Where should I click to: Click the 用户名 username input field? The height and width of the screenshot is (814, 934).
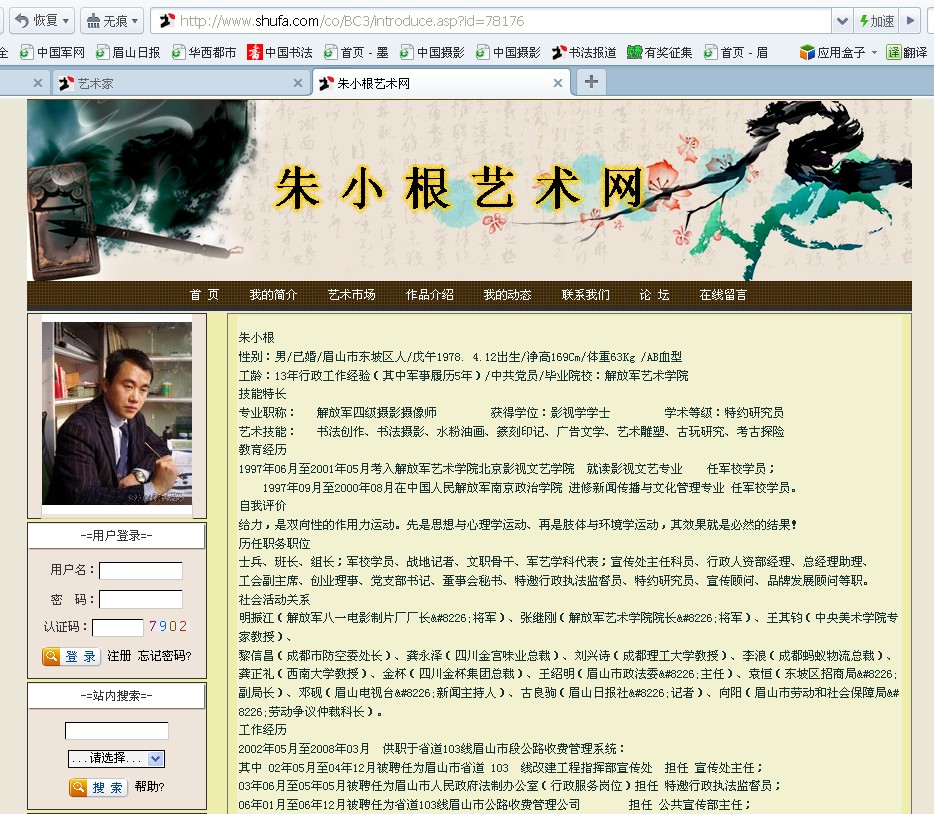coord(140,570)
